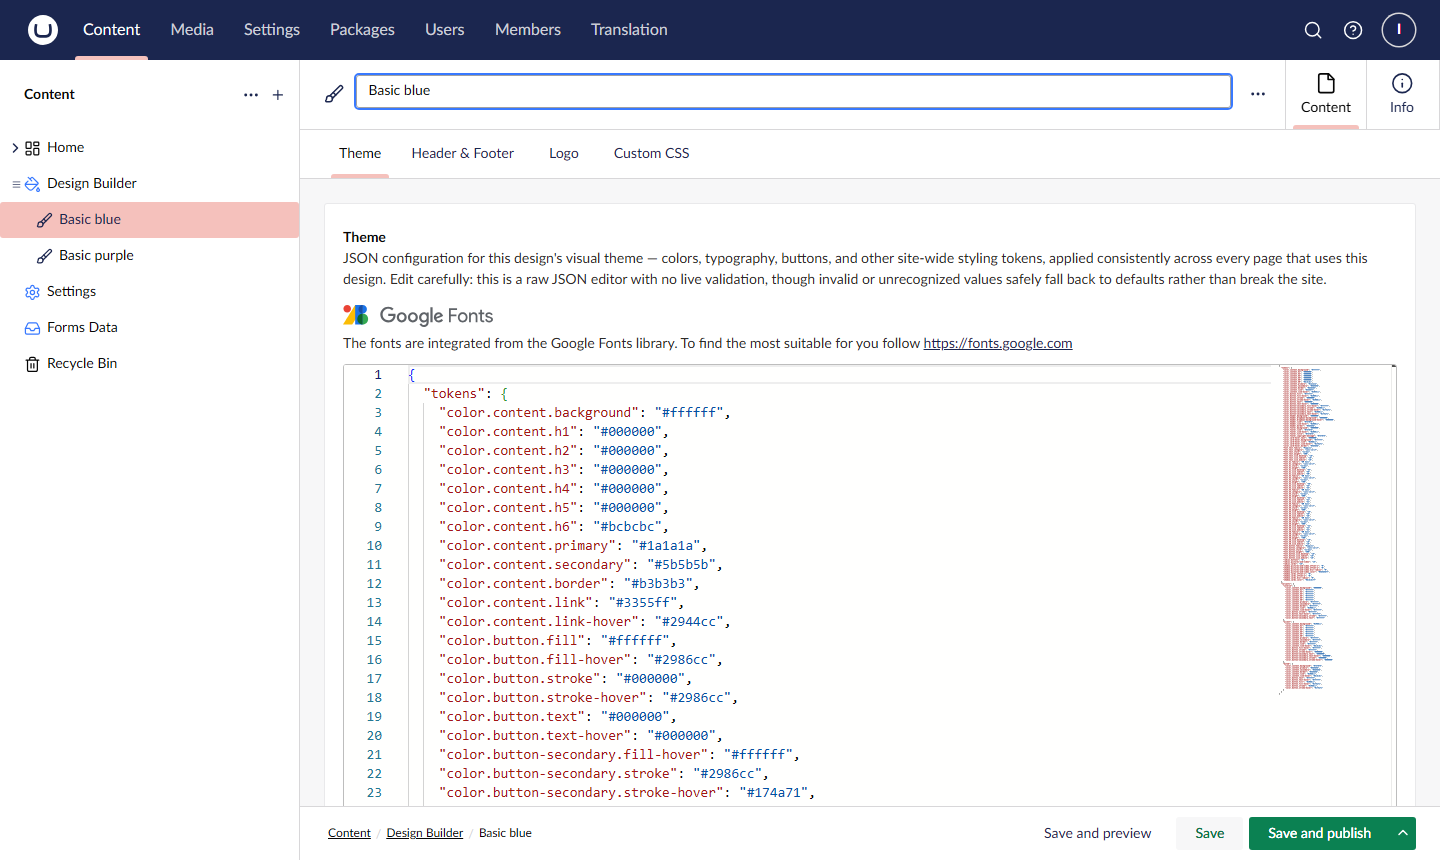This screenshot has height=860, width=1440.
Task: Switch to the Logo tab
Action: pos(564,154)
